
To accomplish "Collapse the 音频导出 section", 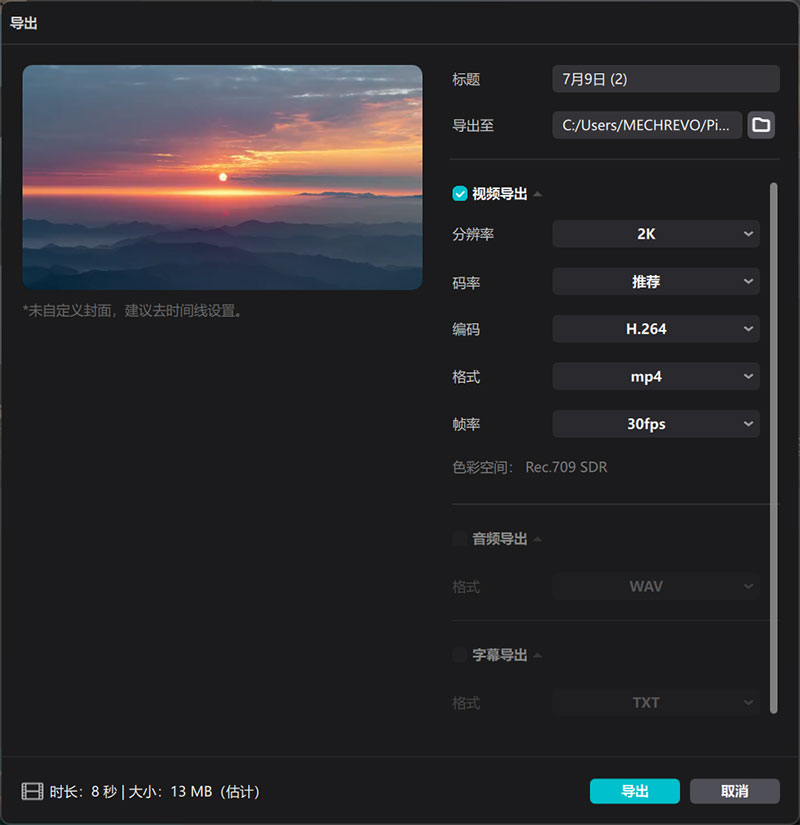I will click(536, 538).
